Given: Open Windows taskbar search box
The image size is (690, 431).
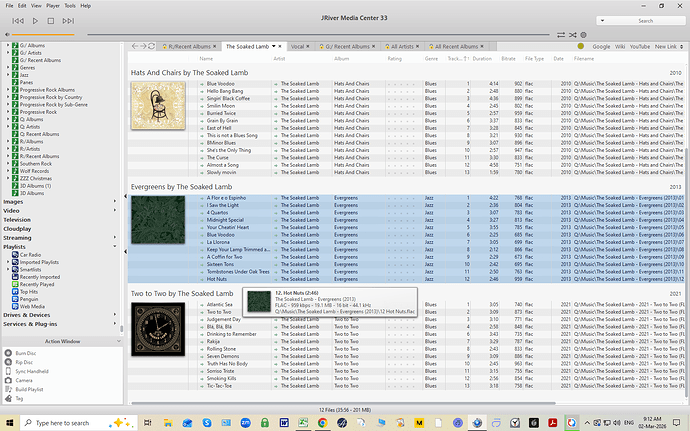Looking at the screenshot, I should [x=70, y=422].
